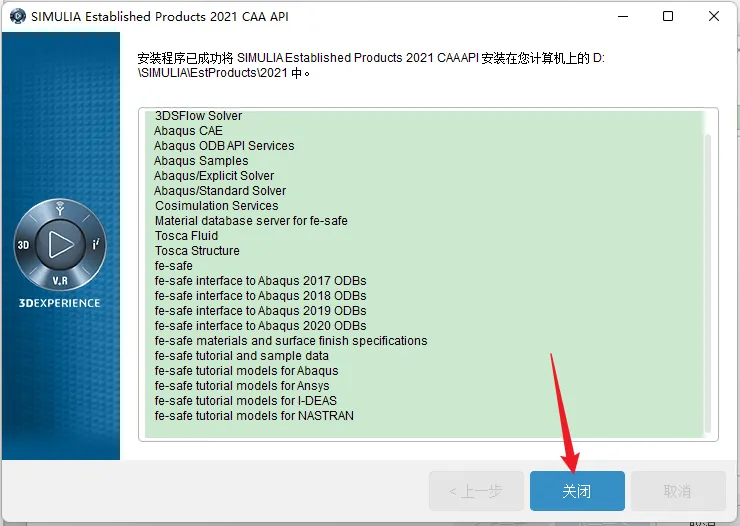Click the 3DEXPERIENCE logo text
Image resolution: width=740 pixels, height=526 pixels.
(59, 303)
